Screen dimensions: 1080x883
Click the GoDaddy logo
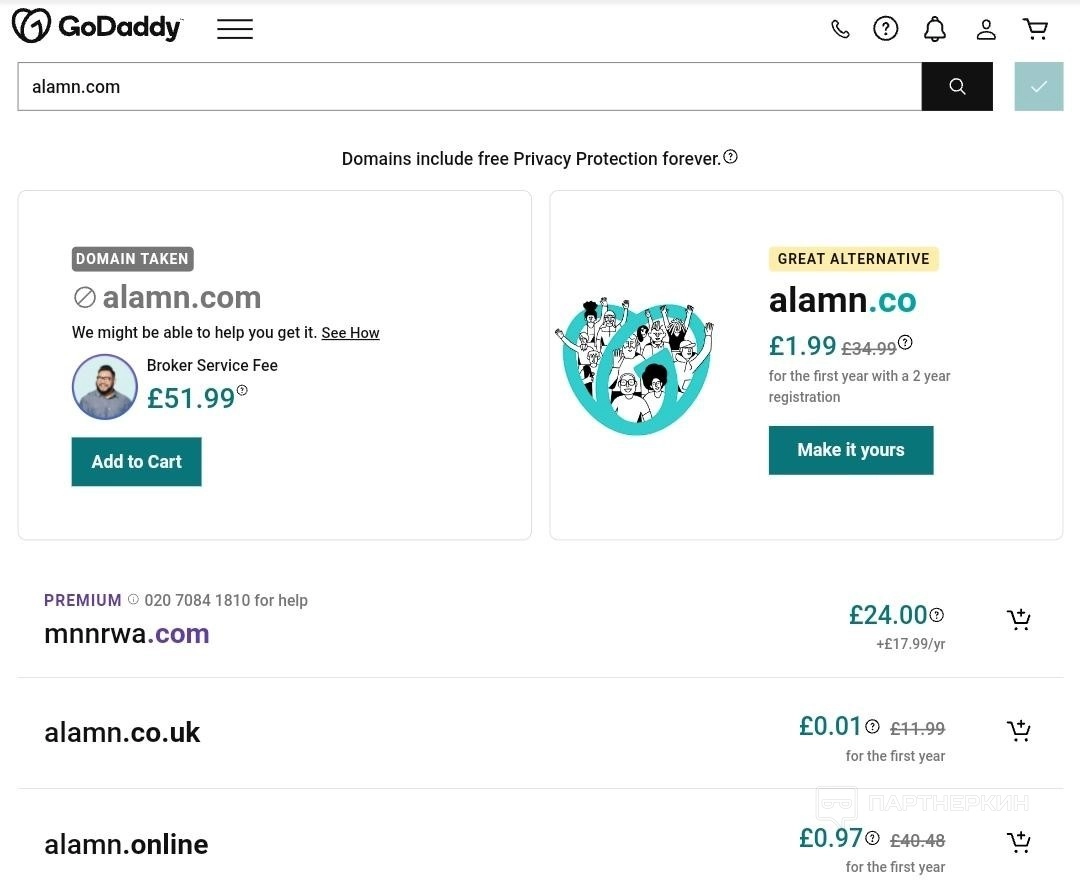[97, 27]
